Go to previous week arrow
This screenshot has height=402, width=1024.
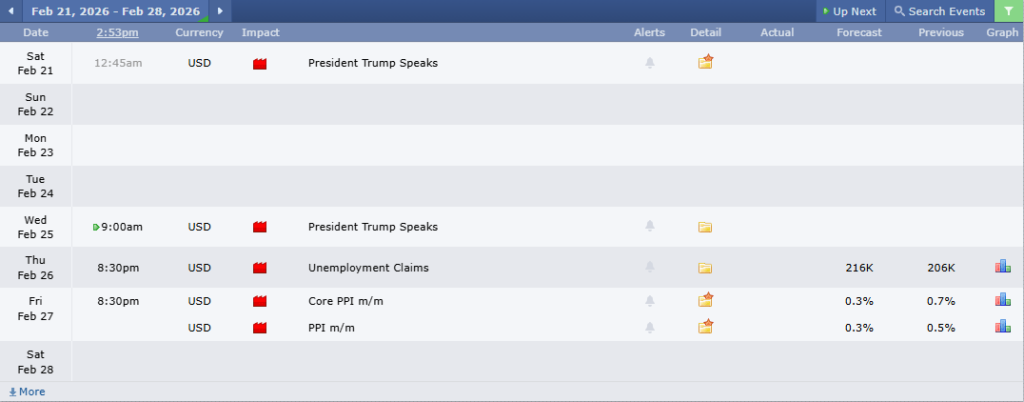(x=11, y=11)
